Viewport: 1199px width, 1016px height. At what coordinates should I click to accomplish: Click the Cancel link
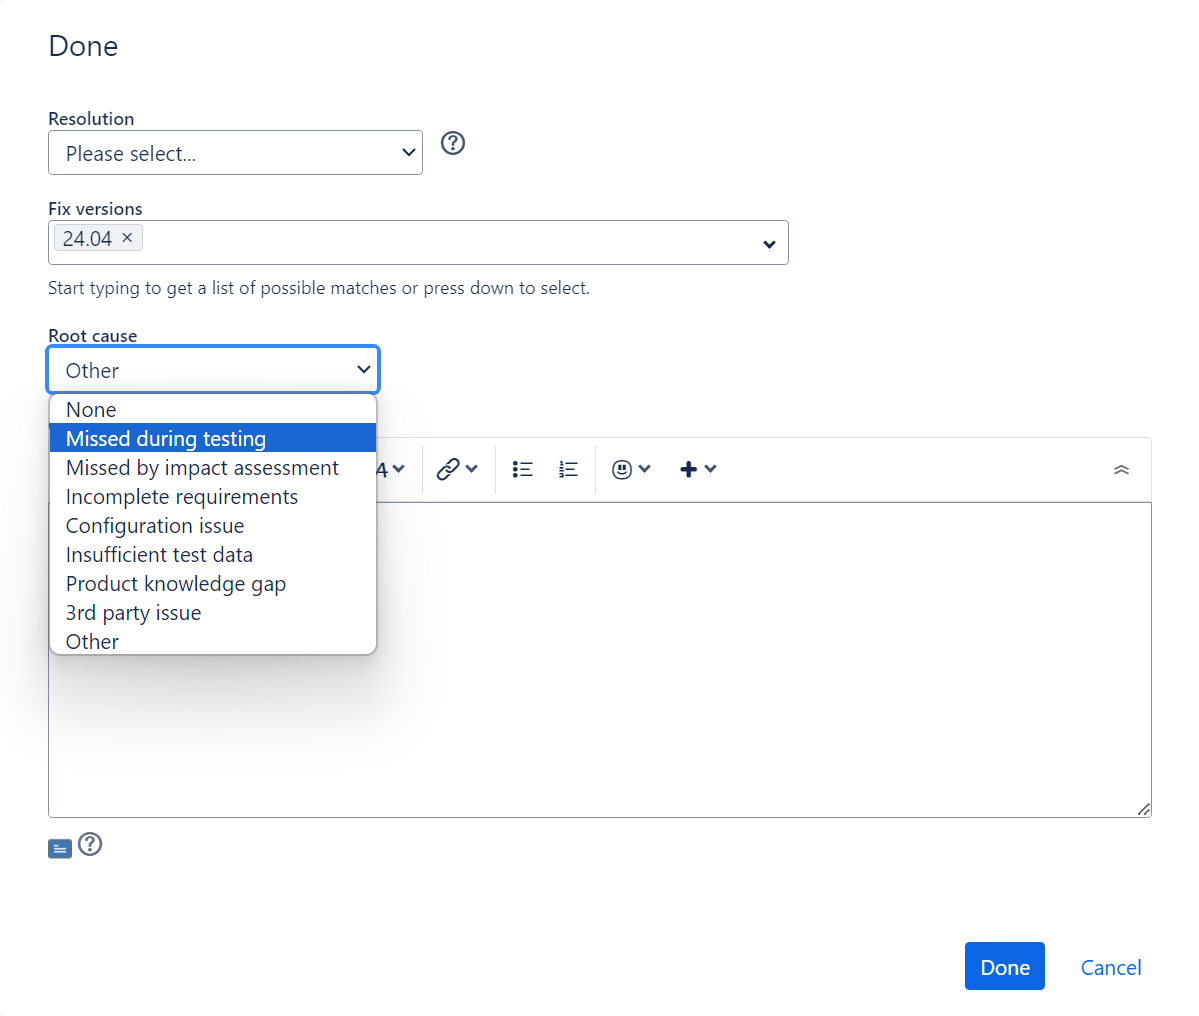tap(1110, 967)
